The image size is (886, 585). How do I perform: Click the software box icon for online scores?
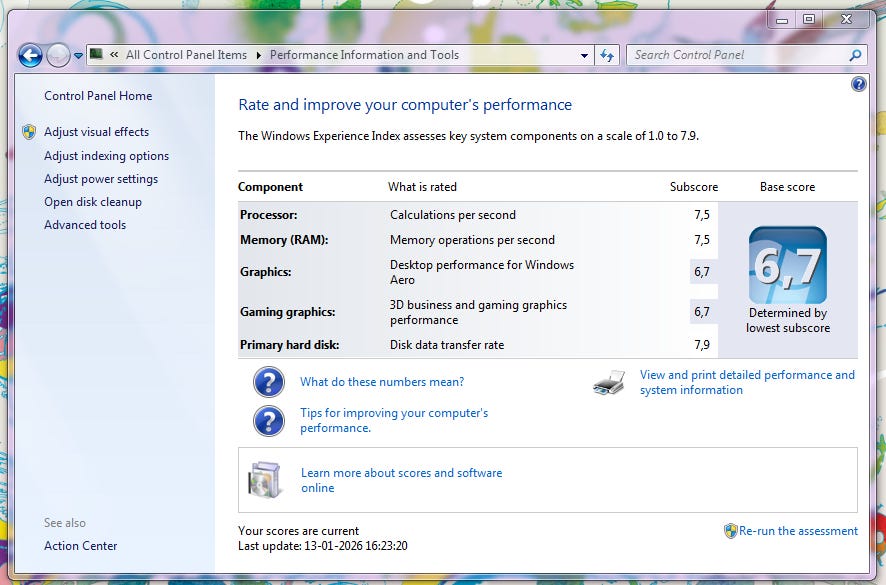[265, 480]
